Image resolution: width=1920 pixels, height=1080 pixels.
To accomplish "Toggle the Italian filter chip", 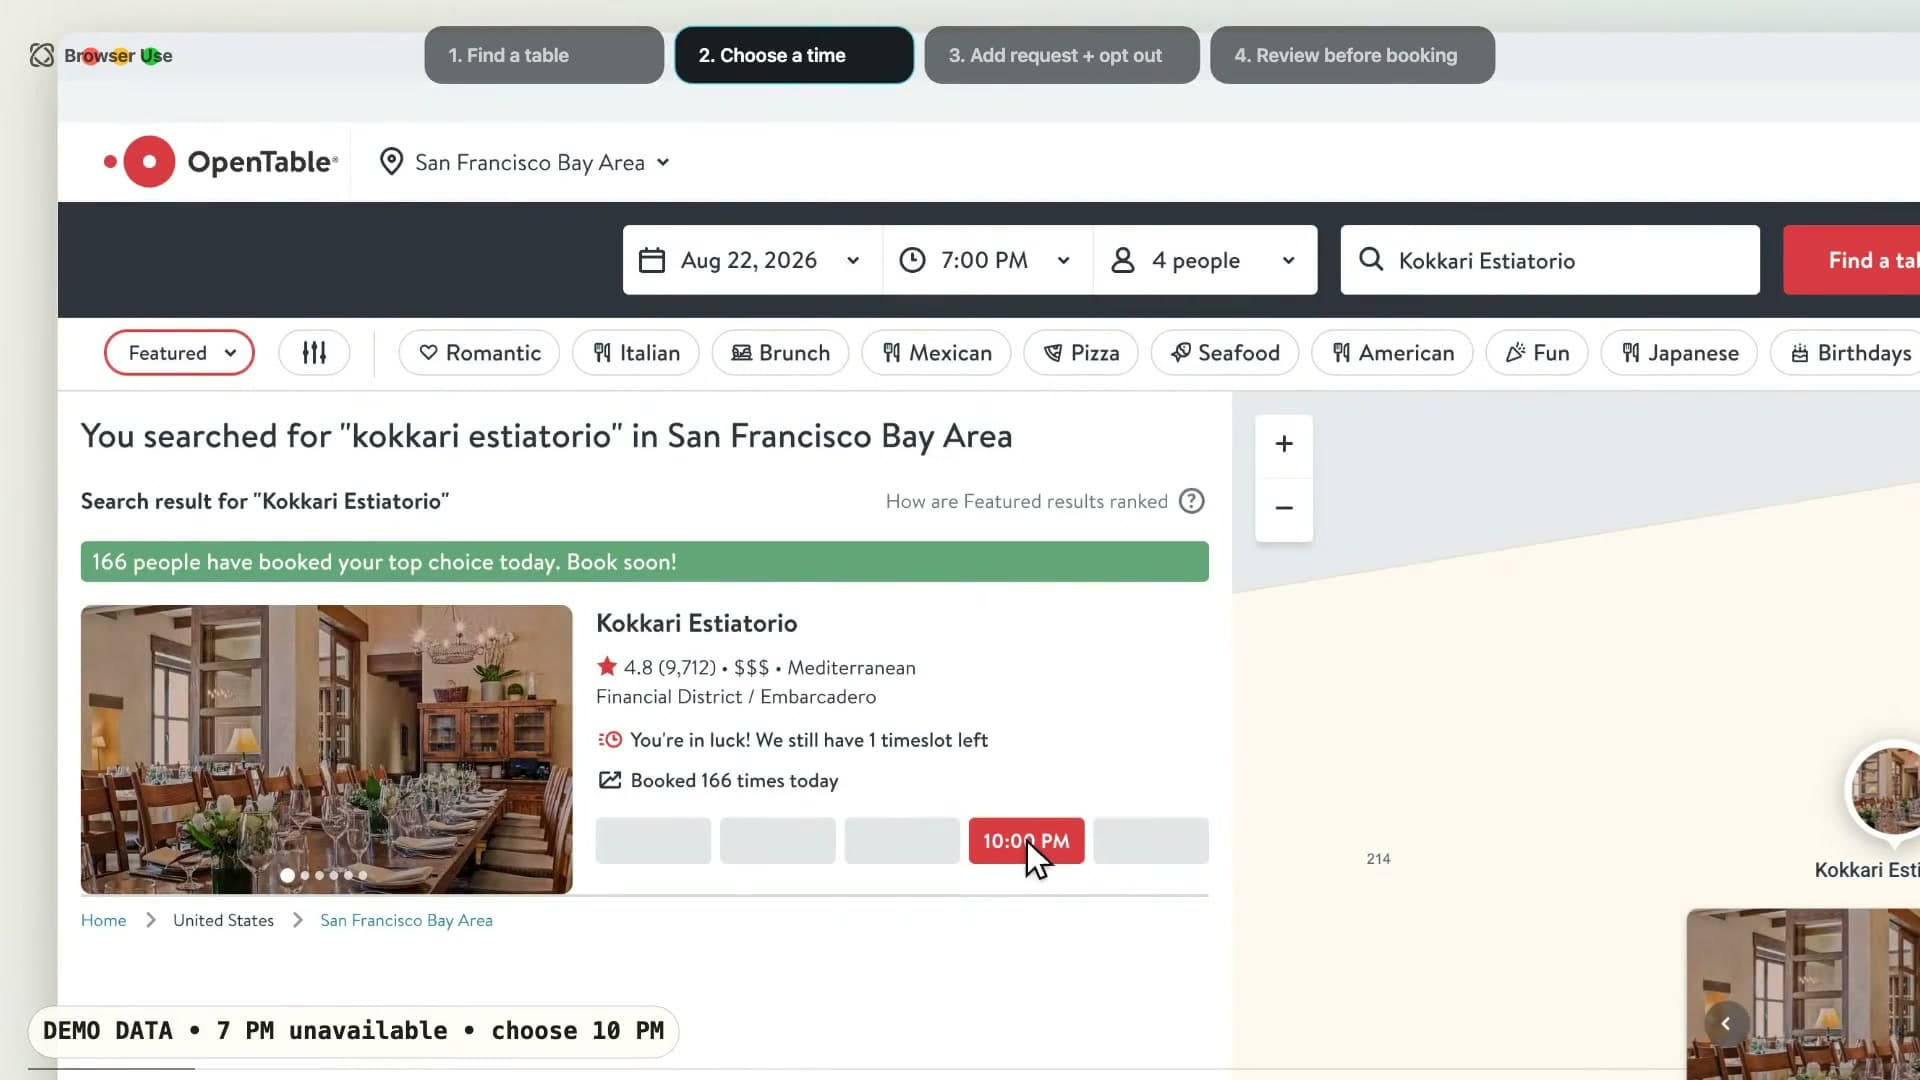I will [x=635, y=352].
